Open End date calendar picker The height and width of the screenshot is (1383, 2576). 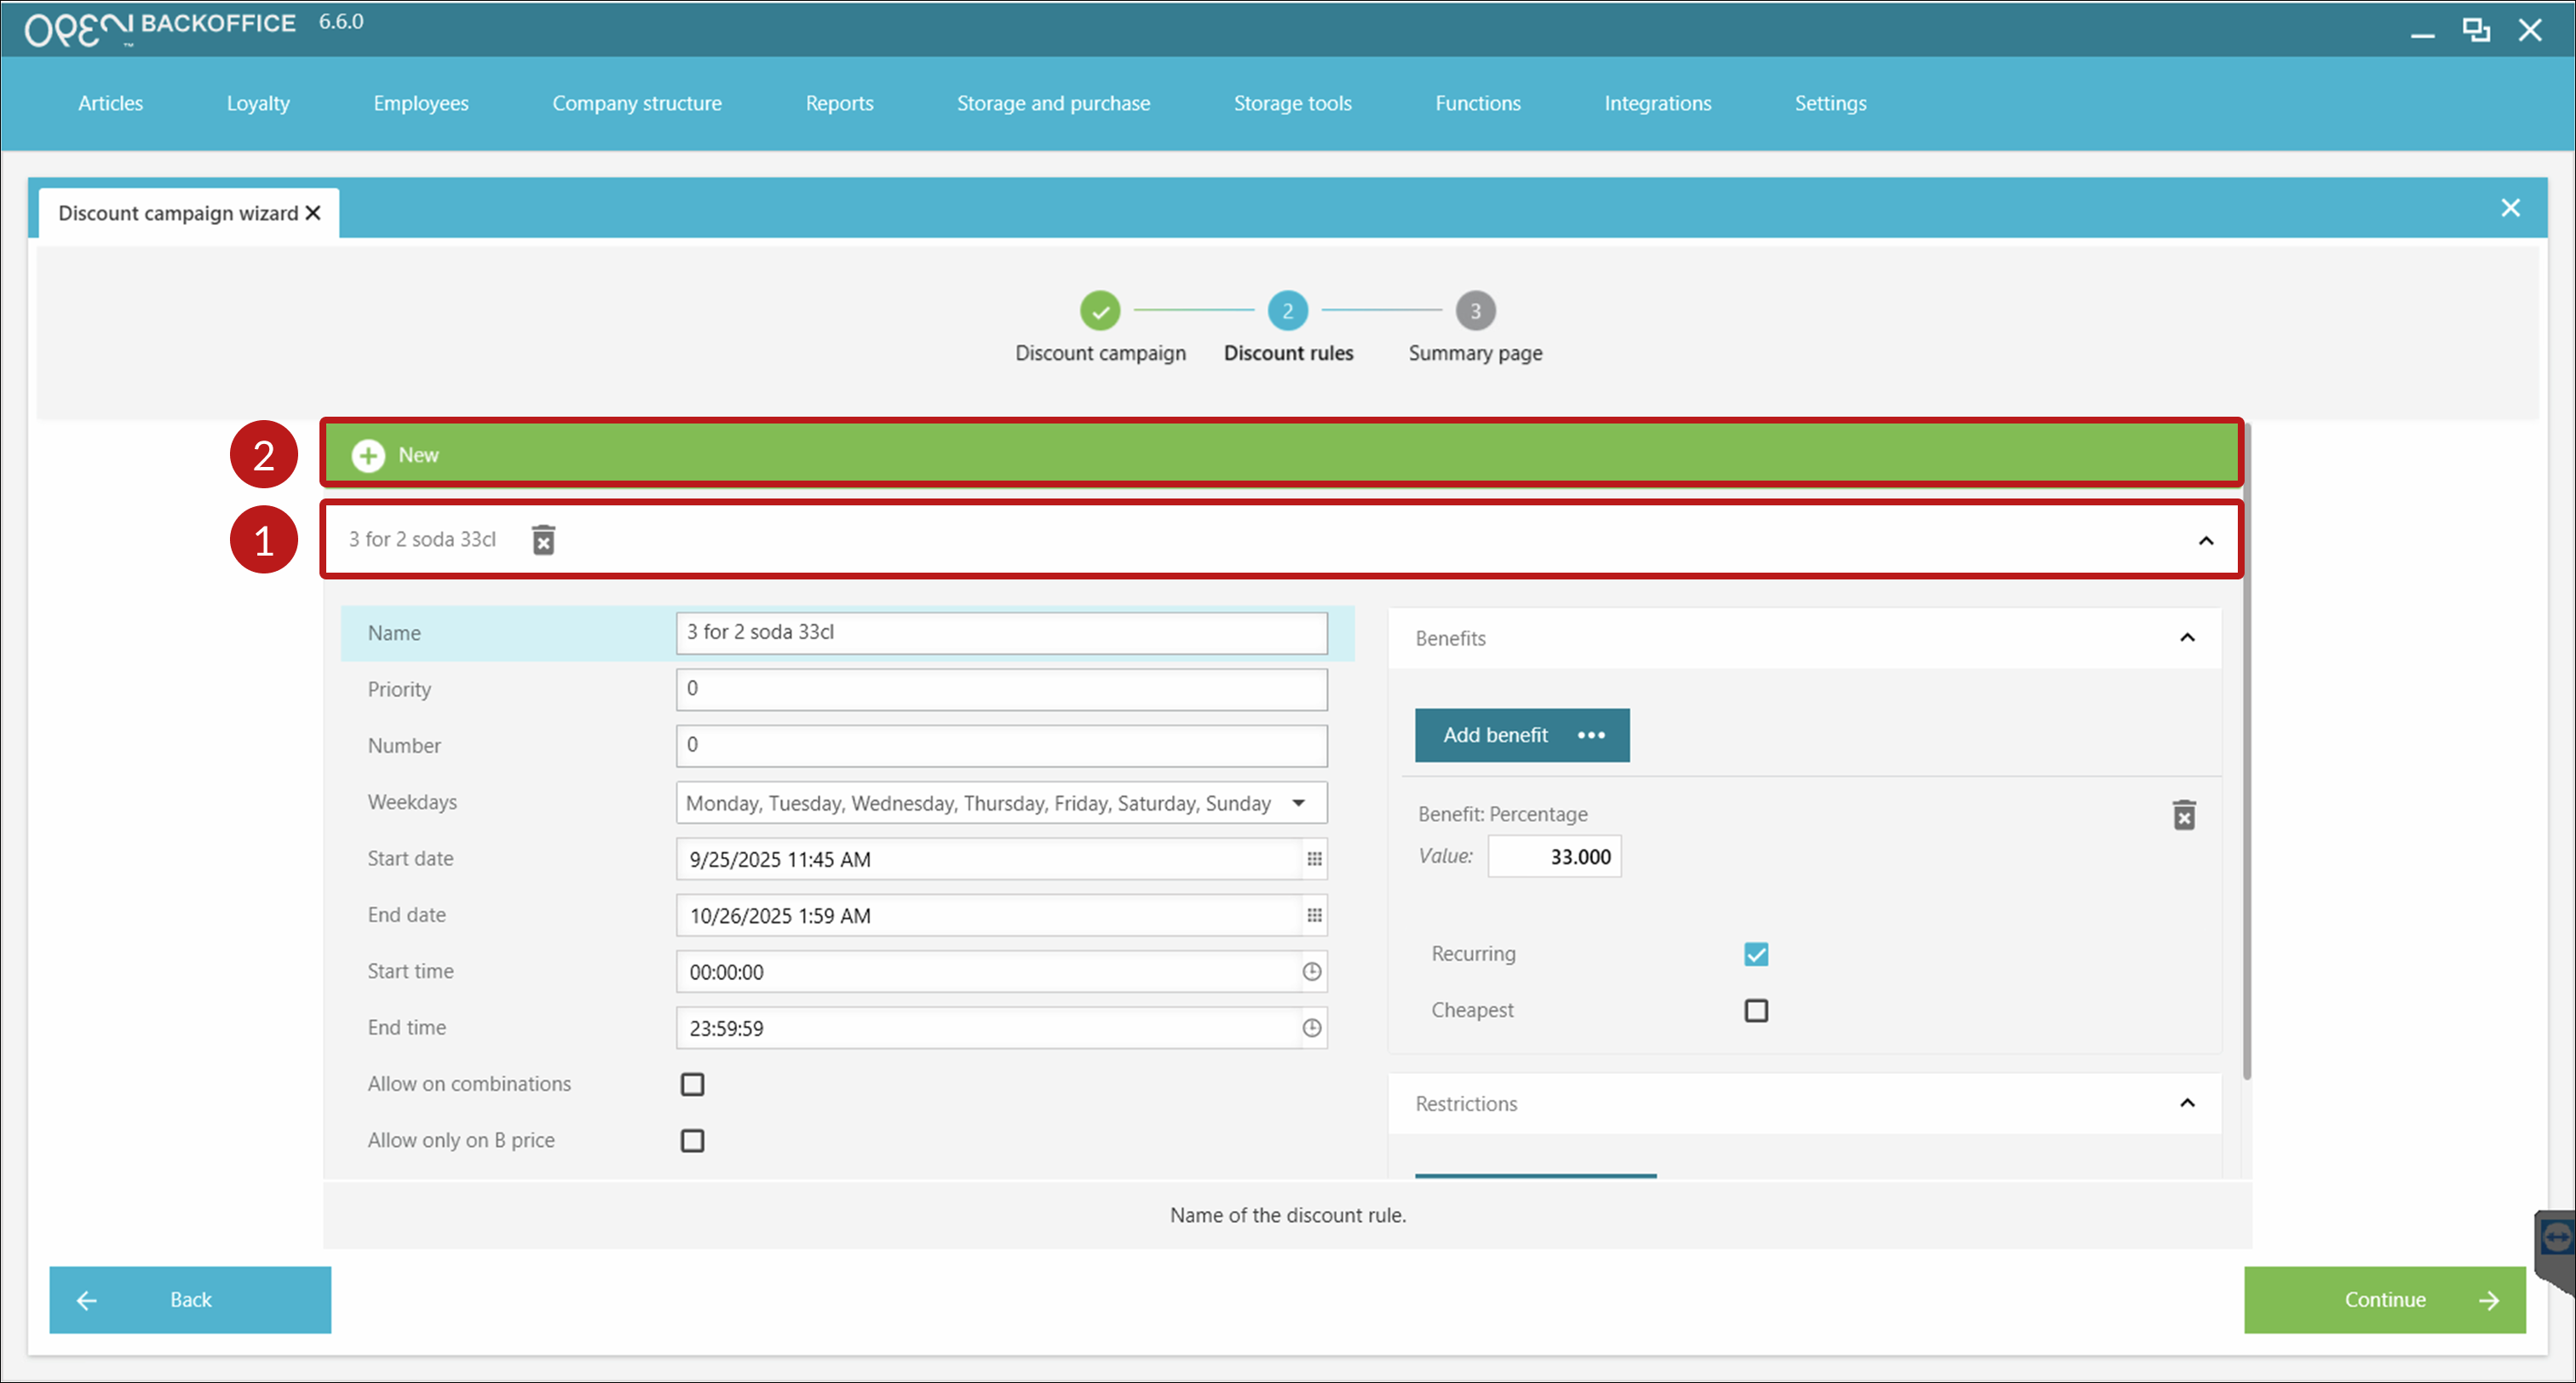pos(1314,915)
